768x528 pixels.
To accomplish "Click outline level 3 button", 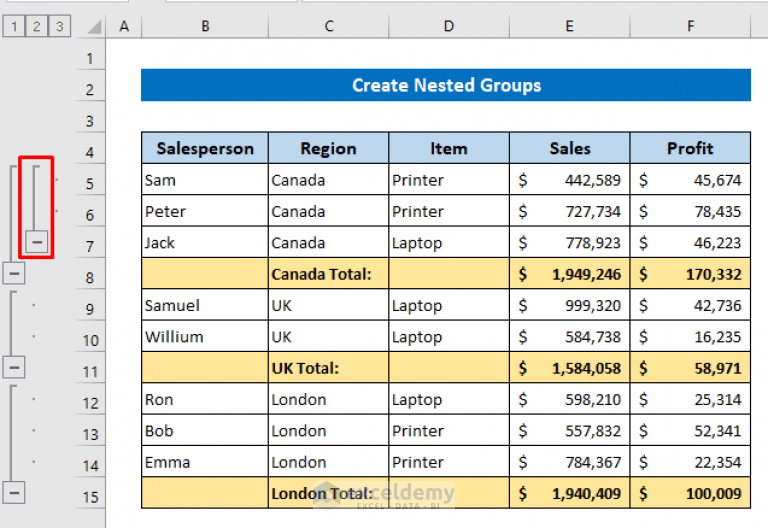I will pos(59,26).
